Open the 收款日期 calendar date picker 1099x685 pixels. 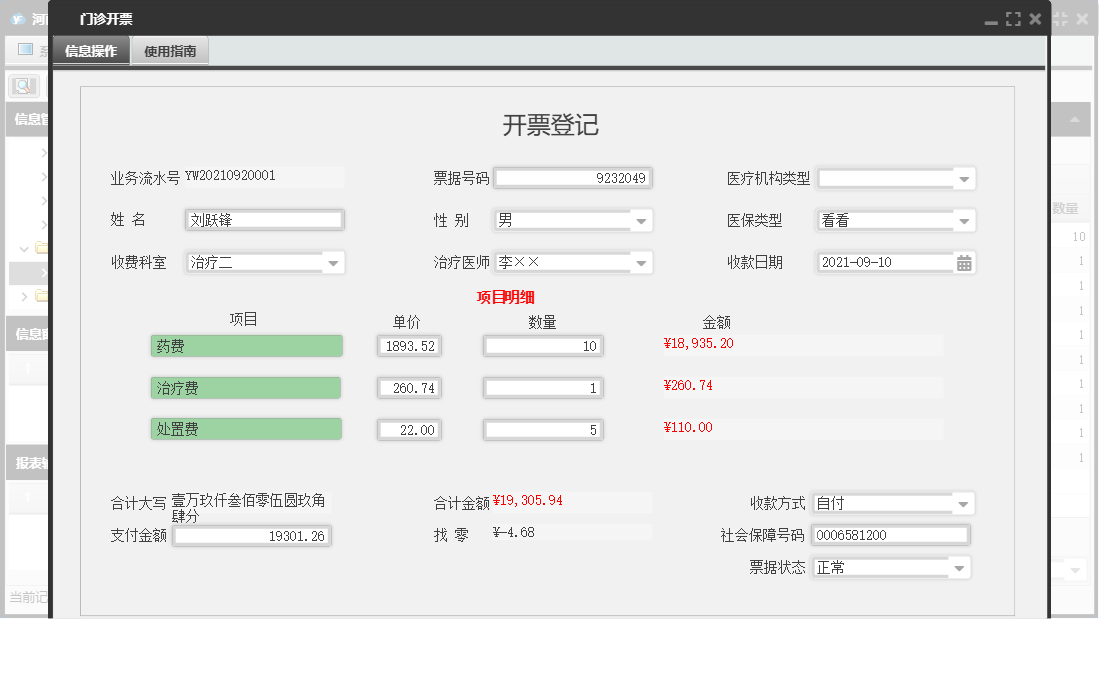(x=963, y=262)
